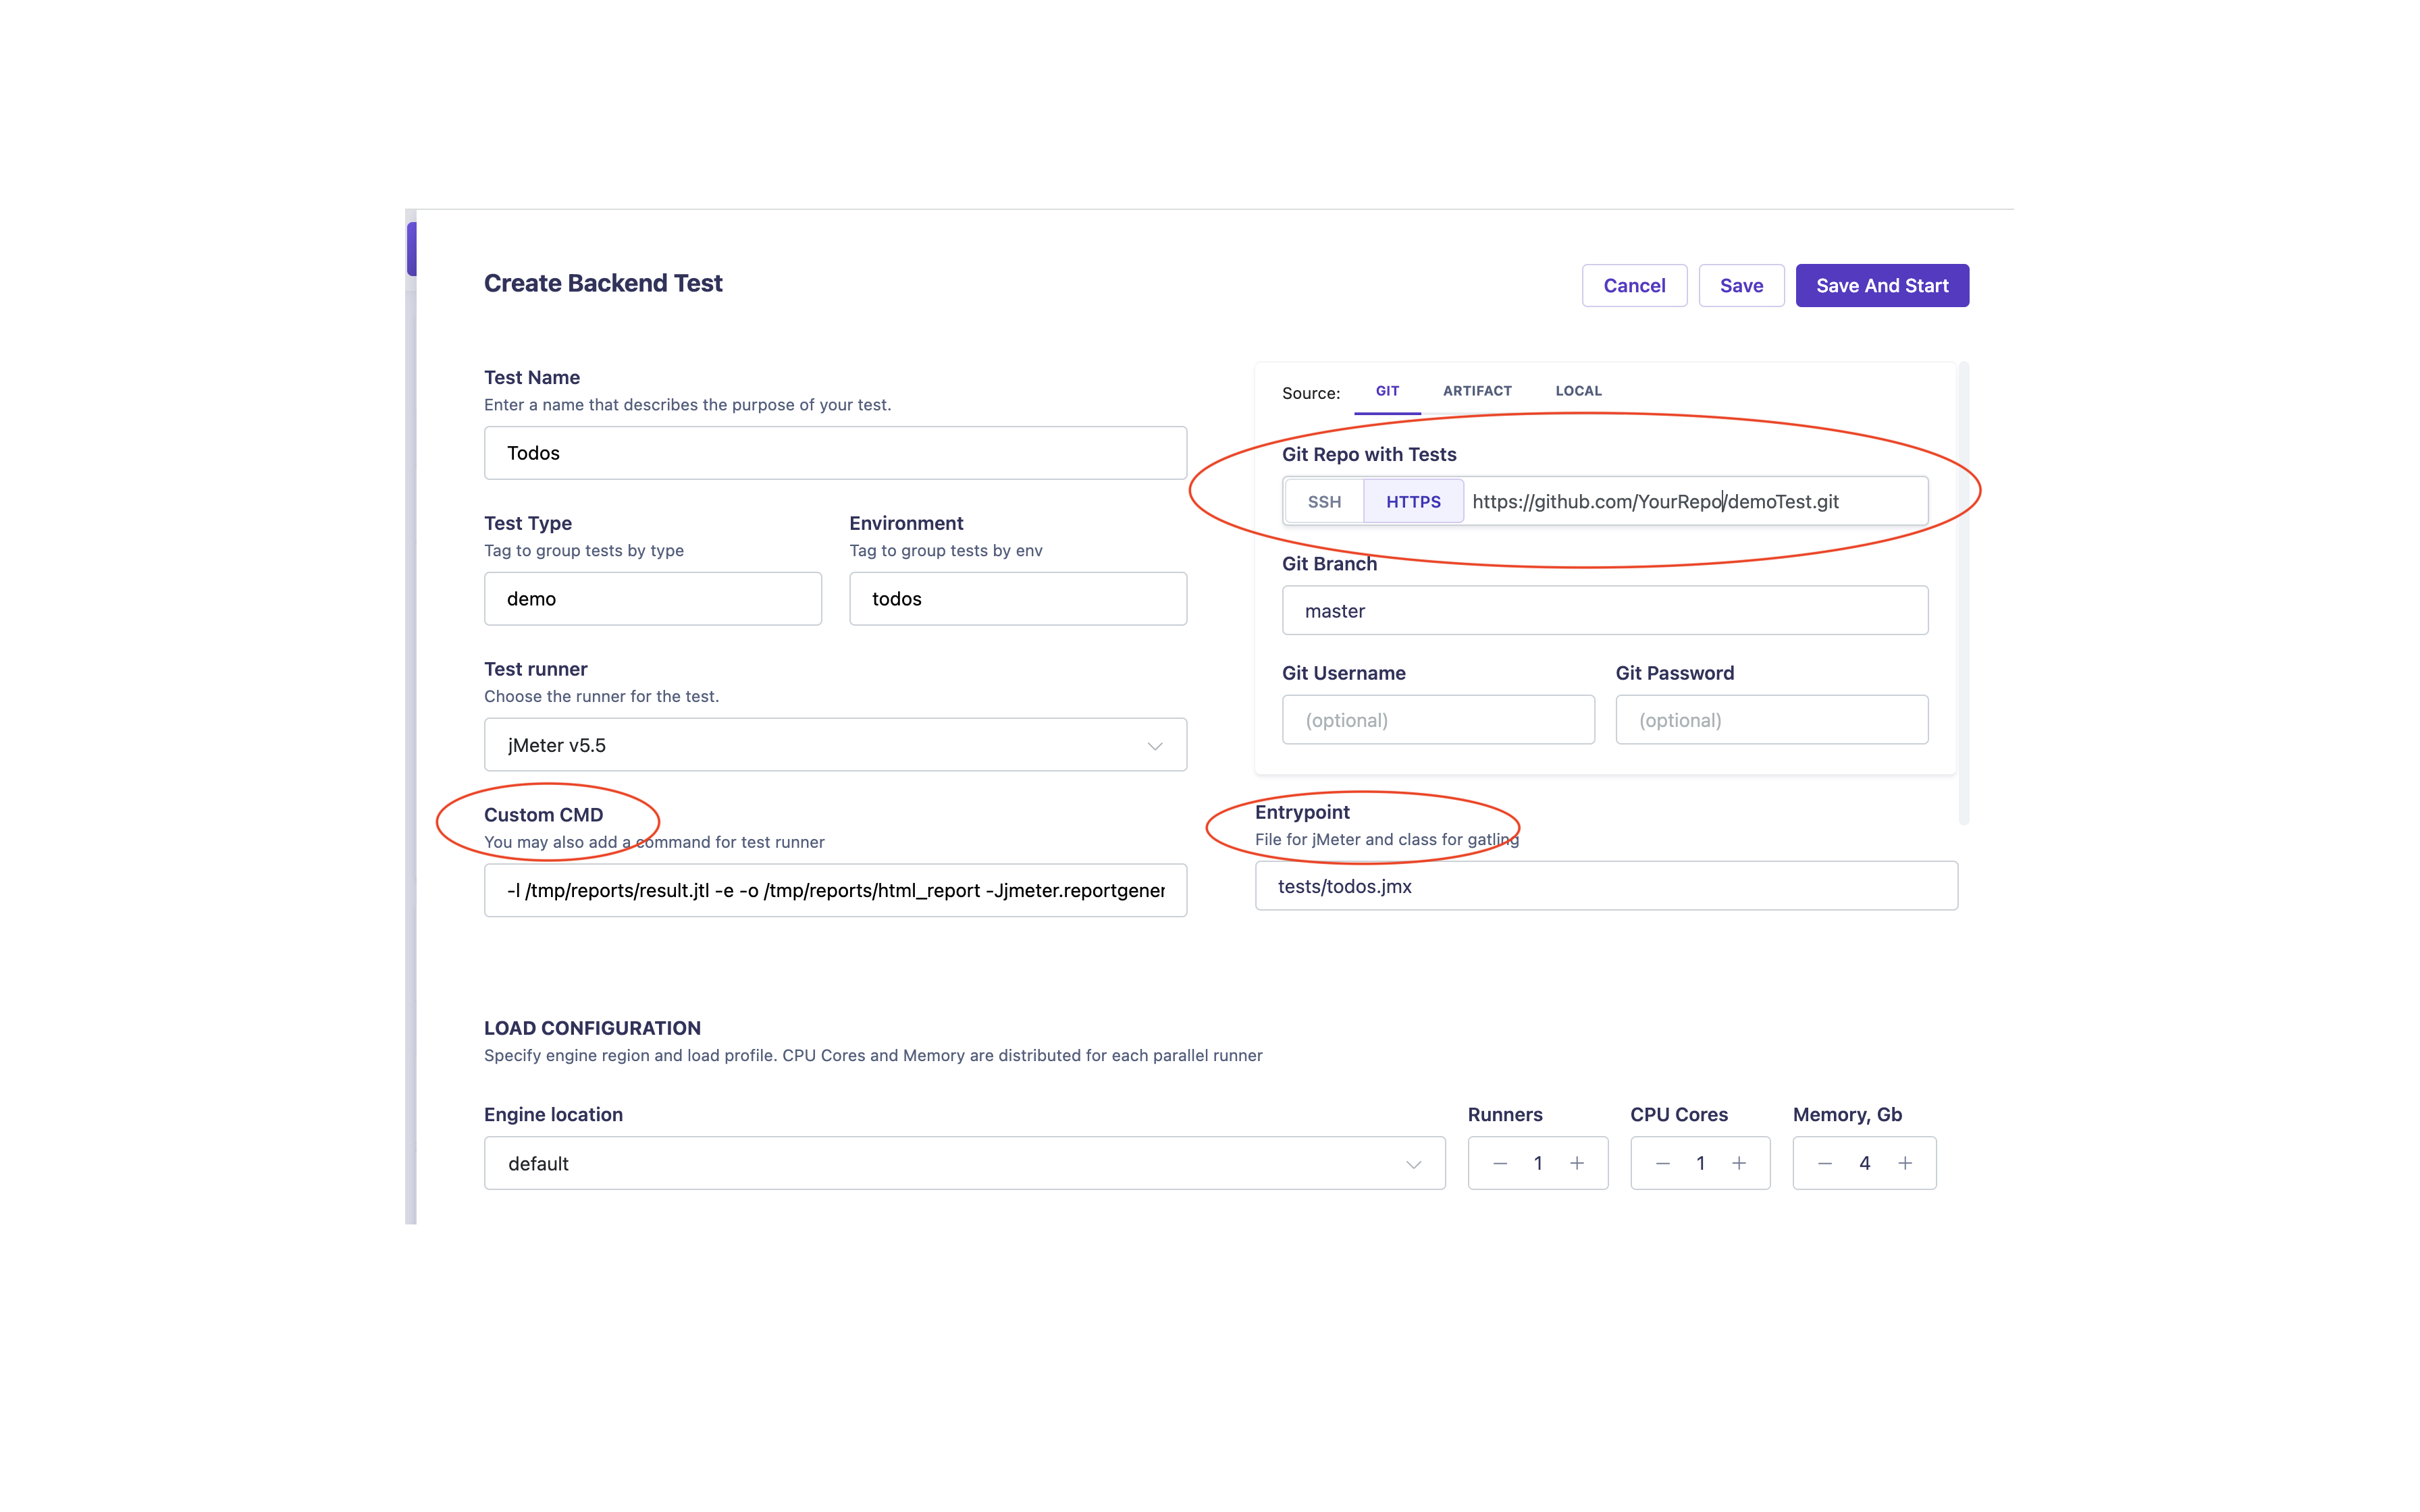The width and height of the screenshot is (2420, 1512).
Task: Focus the Git Username optional field
Action: click(x=1438, y=720)
